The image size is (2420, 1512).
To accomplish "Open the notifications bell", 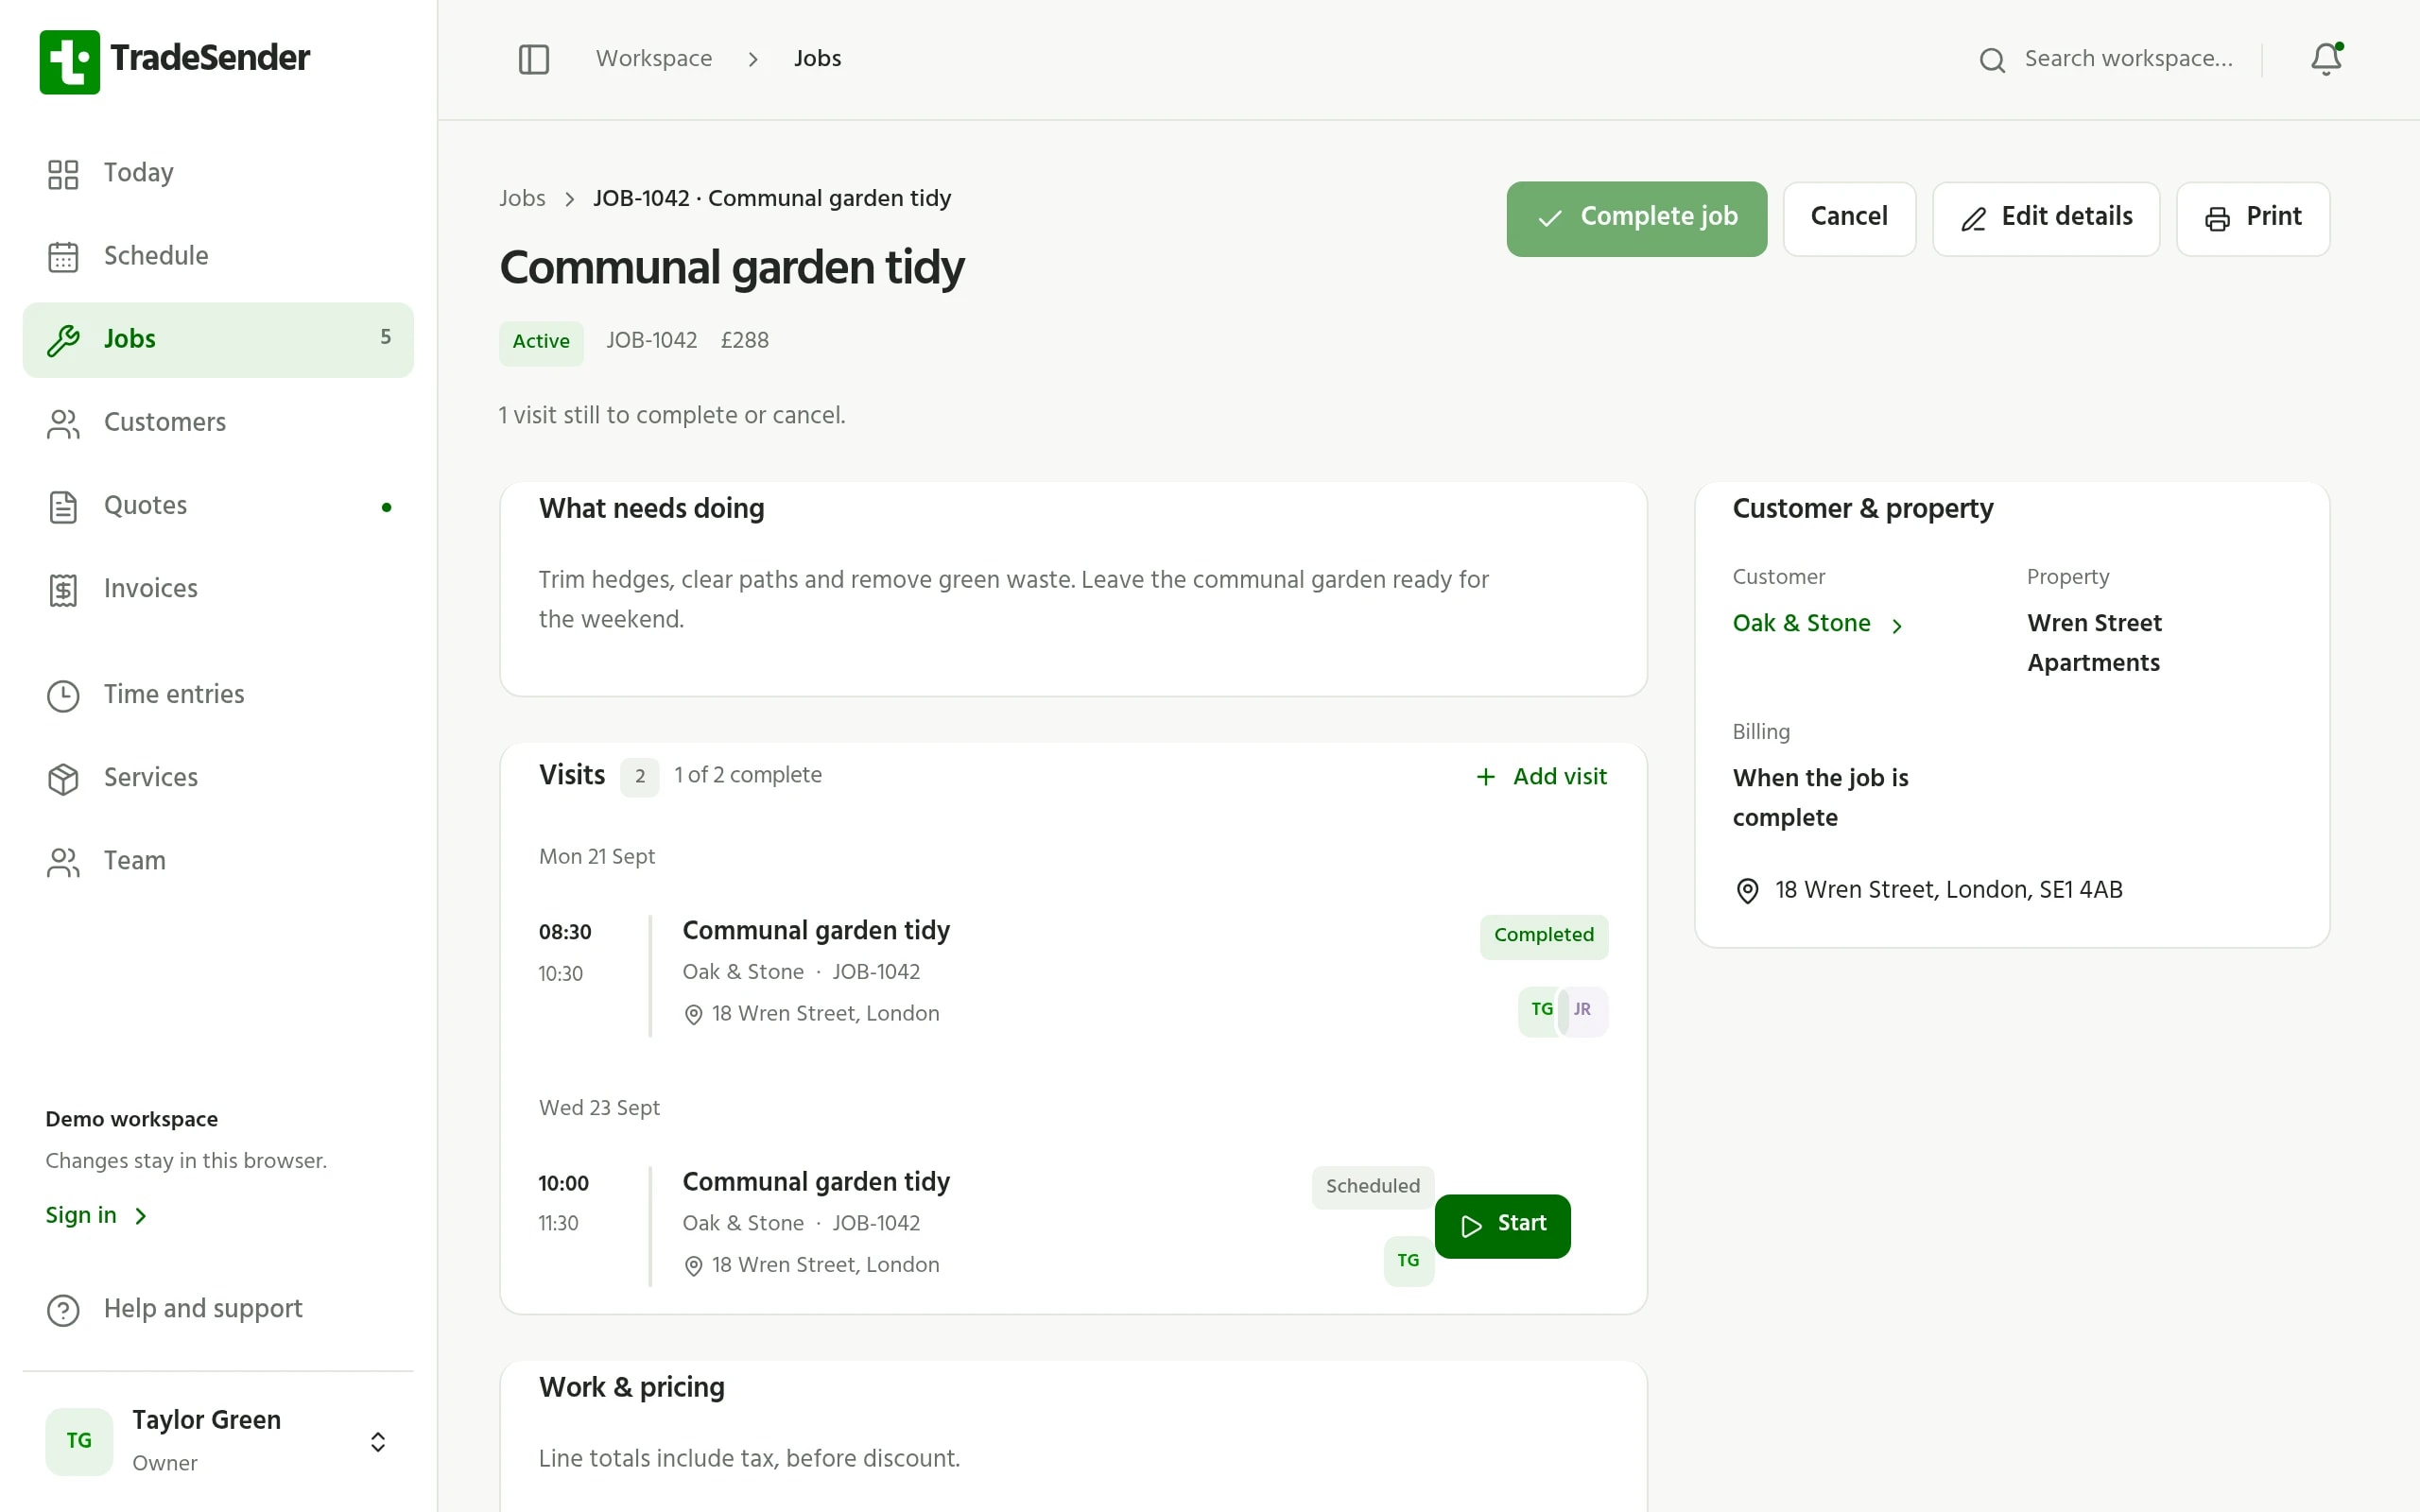I will click(x=2326, y=59).
